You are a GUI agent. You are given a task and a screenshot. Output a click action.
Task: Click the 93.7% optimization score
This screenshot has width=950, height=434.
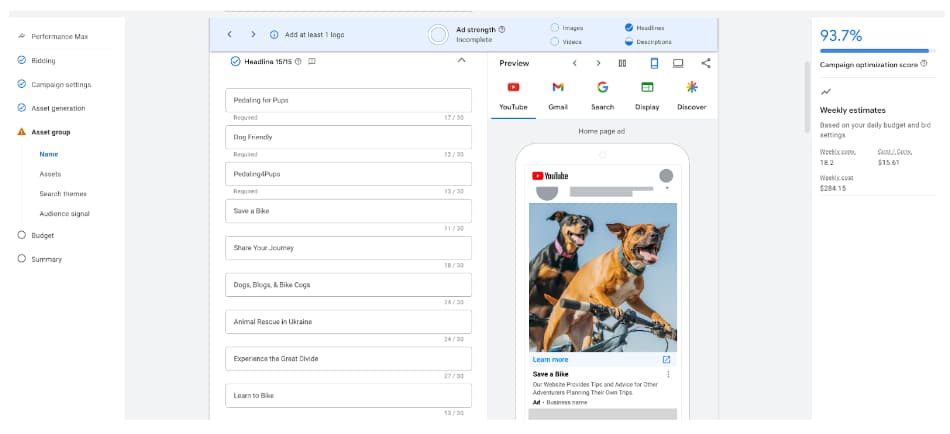click(x=841, y=36)
